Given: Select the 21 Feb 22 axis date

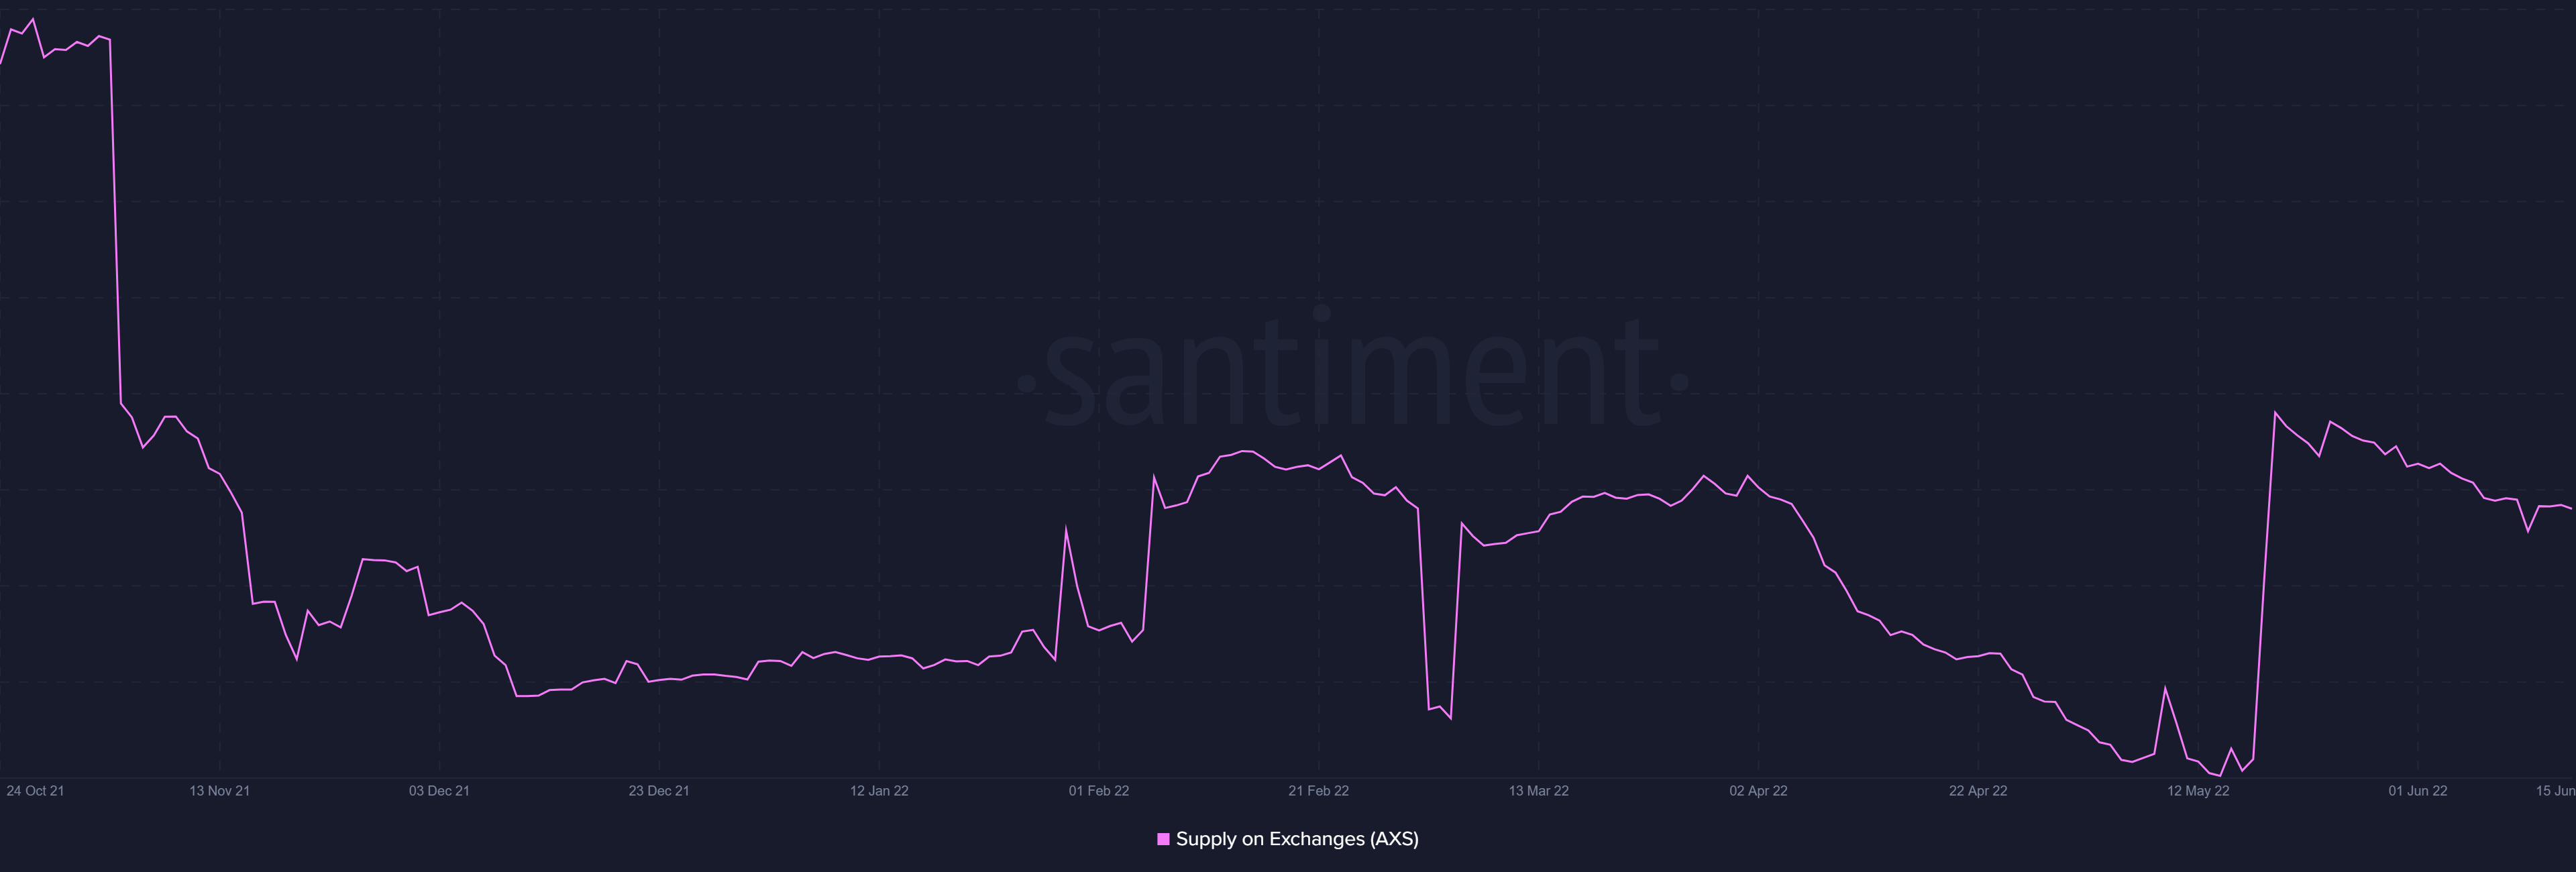Looking at the screenshot, I should click(1318, 791).
